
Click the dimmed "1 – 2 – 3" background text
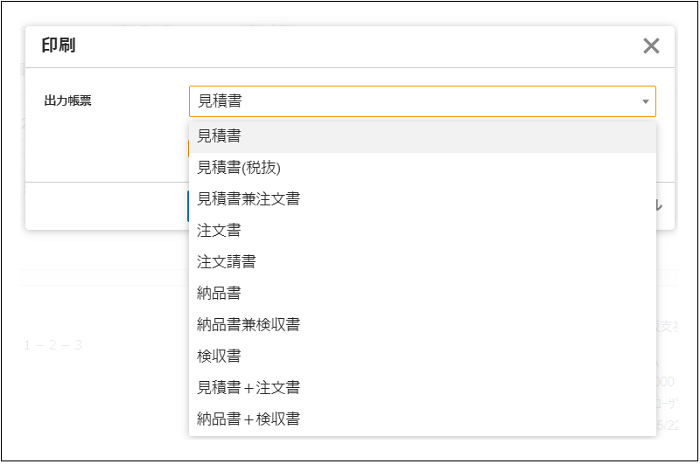[52, 345]
